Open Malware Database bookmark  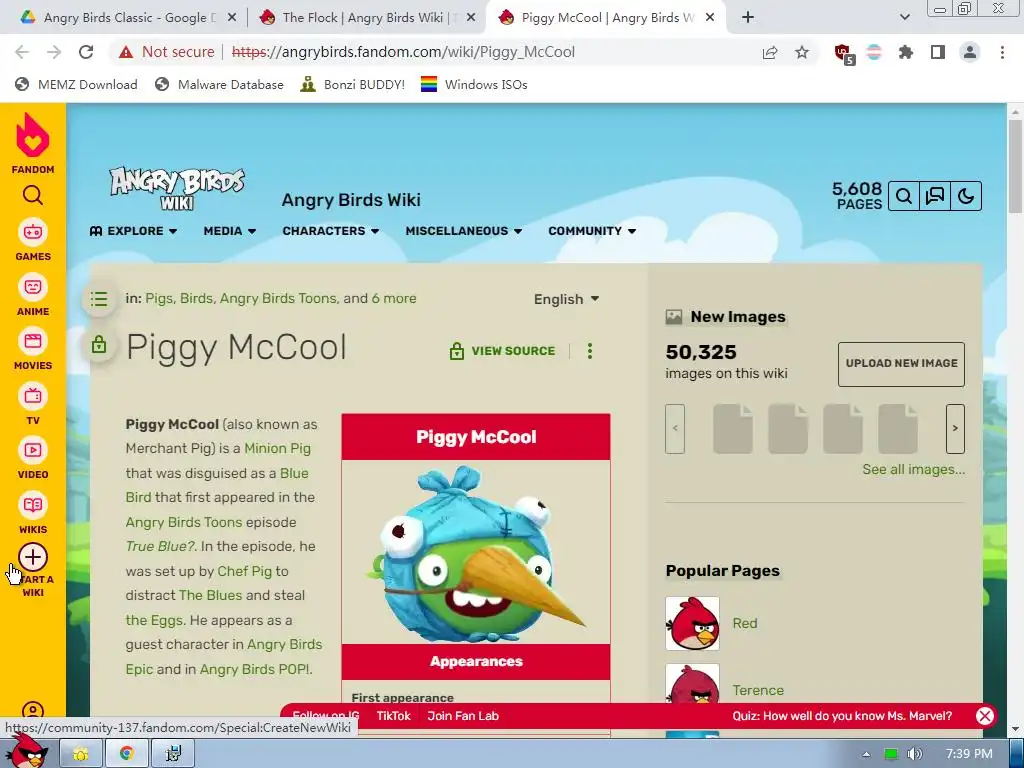tap(219, 85)
